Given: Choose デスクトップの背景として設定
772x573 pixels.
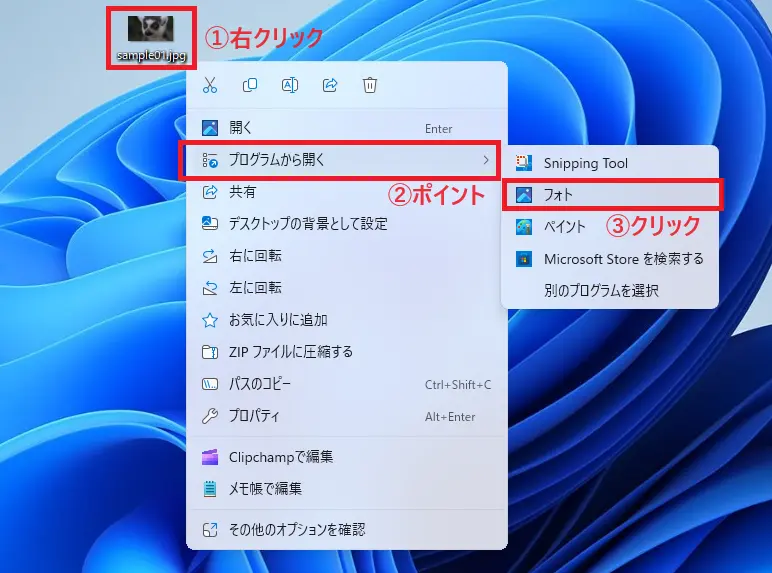Looking at the screenshot, I should 307,224.
